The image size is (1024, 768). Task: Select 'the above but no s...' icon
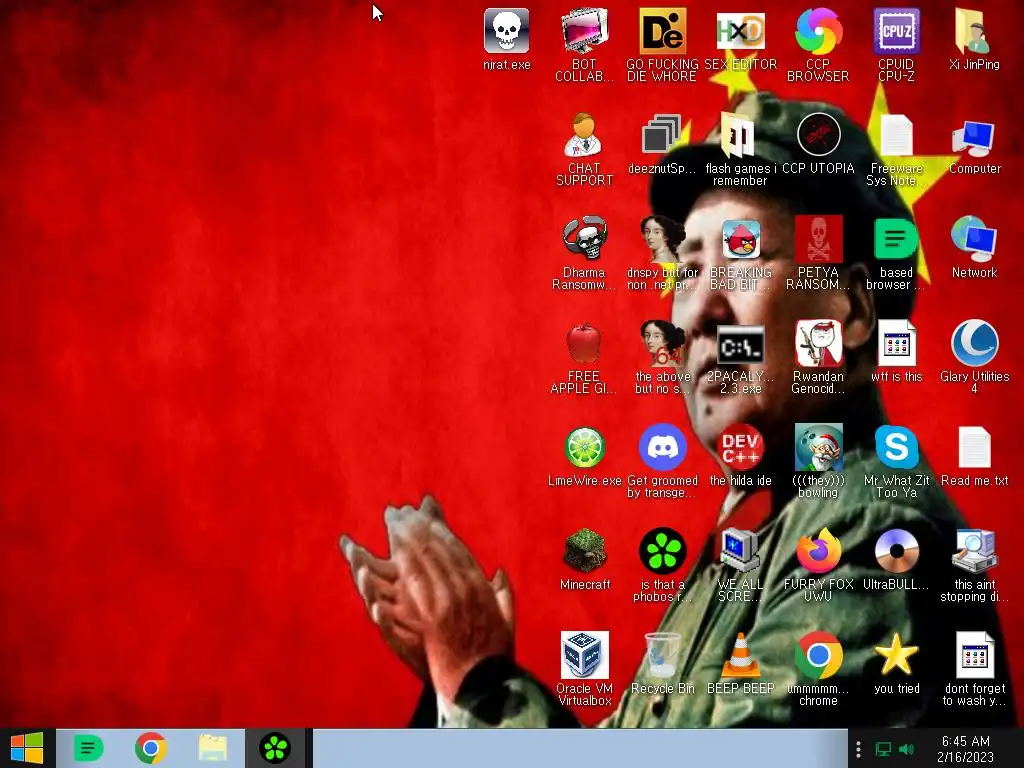coord(662,342)
